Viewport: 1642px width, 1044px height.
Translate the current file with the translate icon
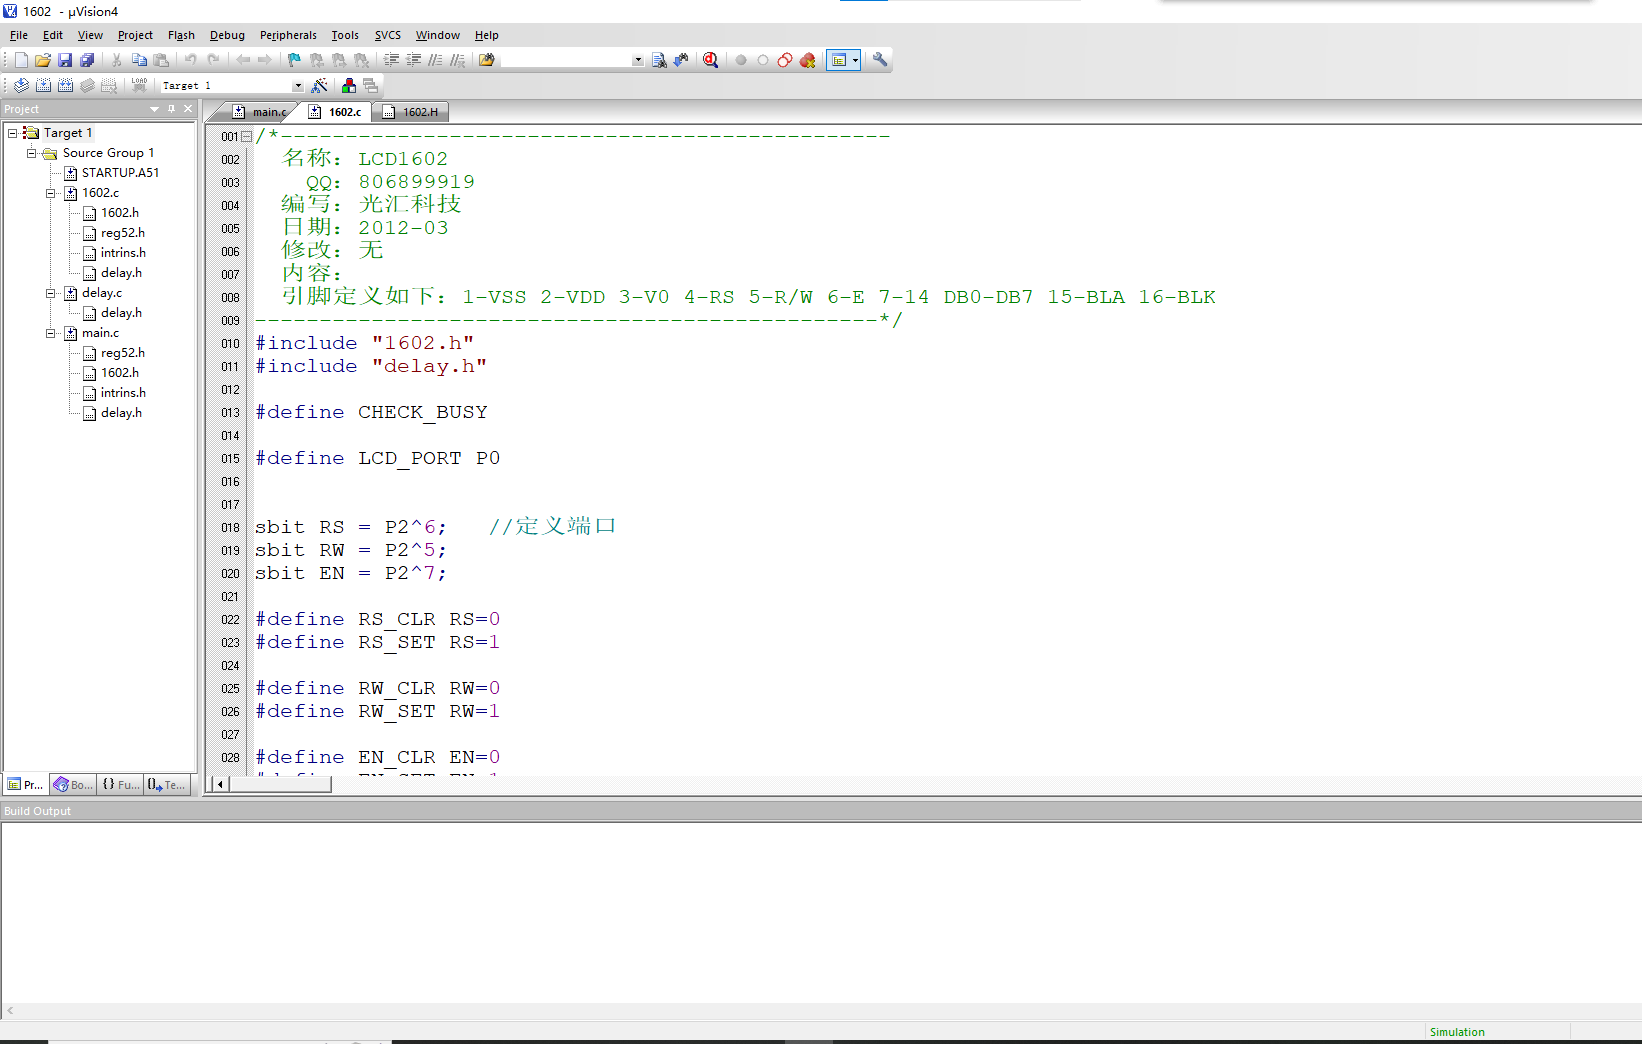coord(21,85)
